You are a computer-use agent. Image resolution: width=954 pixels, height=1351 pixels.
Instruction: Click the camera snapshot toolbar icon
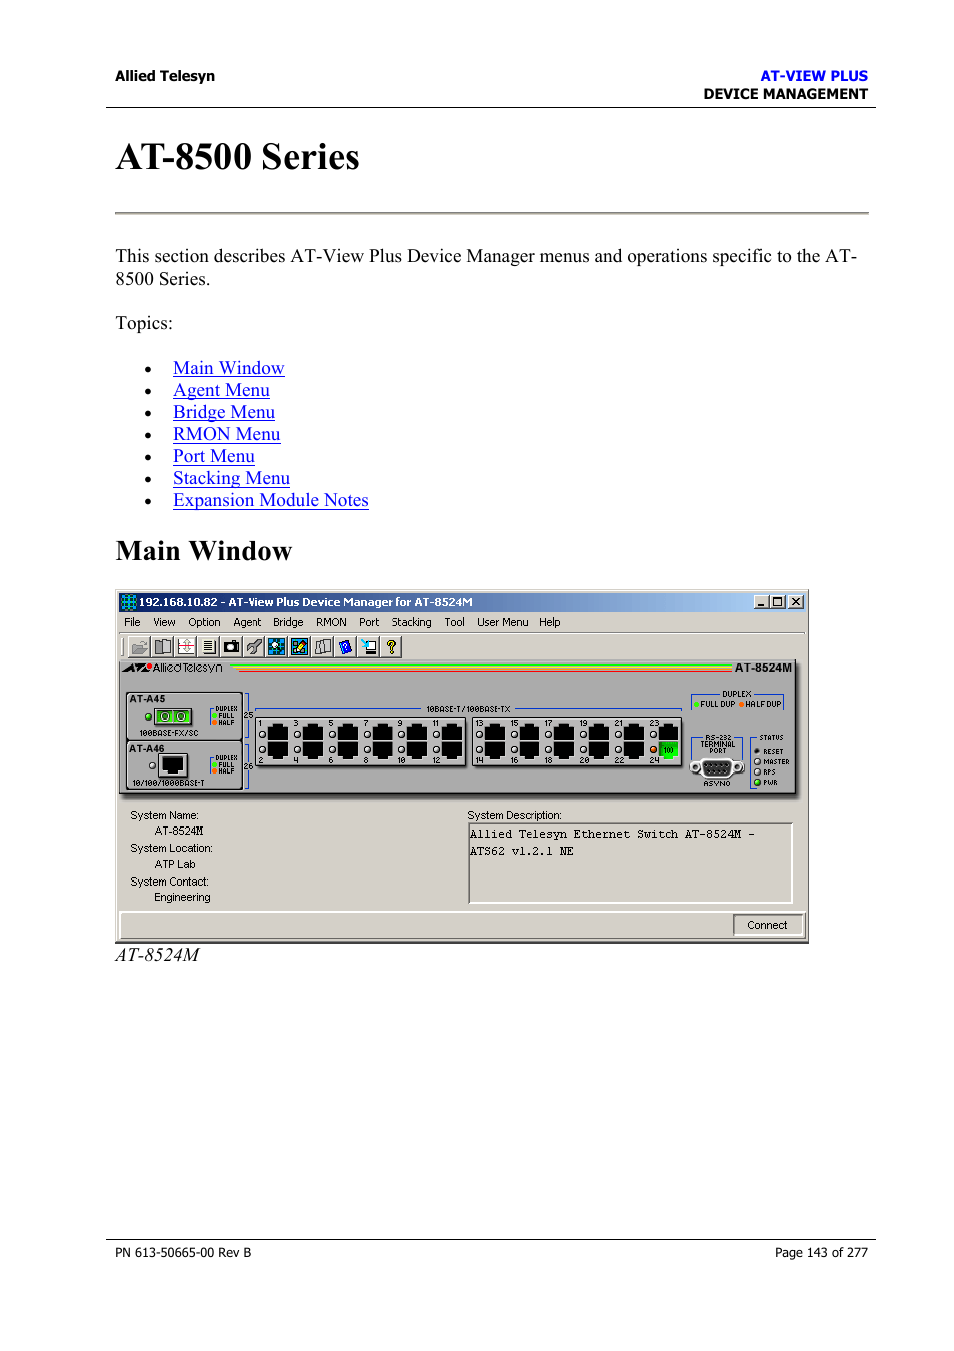[x=232, y=647]
